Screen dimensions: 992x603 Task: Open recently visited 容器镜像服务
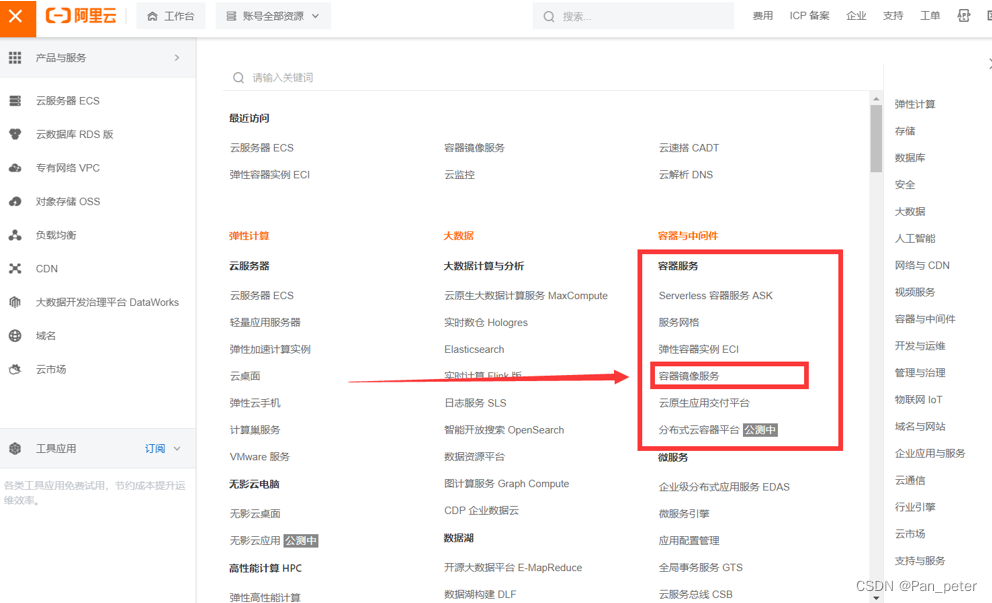pos(474,147)
